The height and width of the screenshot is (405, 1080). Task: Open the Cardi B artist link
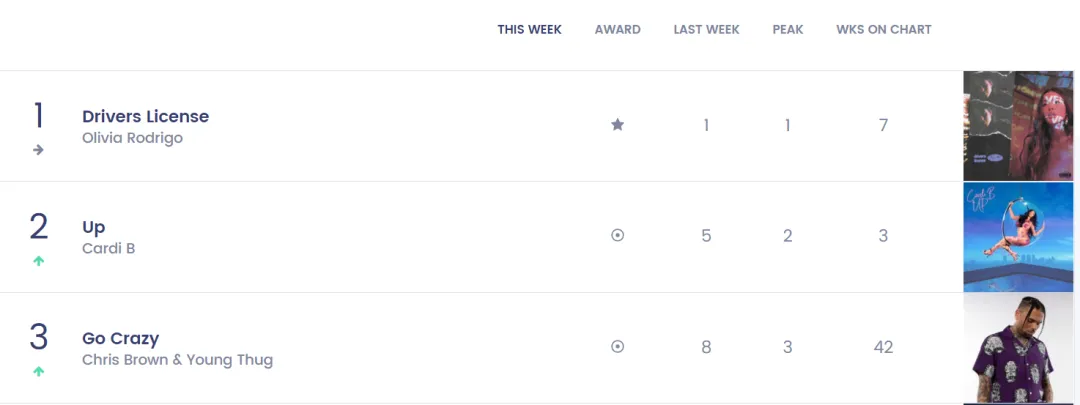point(108,248)
